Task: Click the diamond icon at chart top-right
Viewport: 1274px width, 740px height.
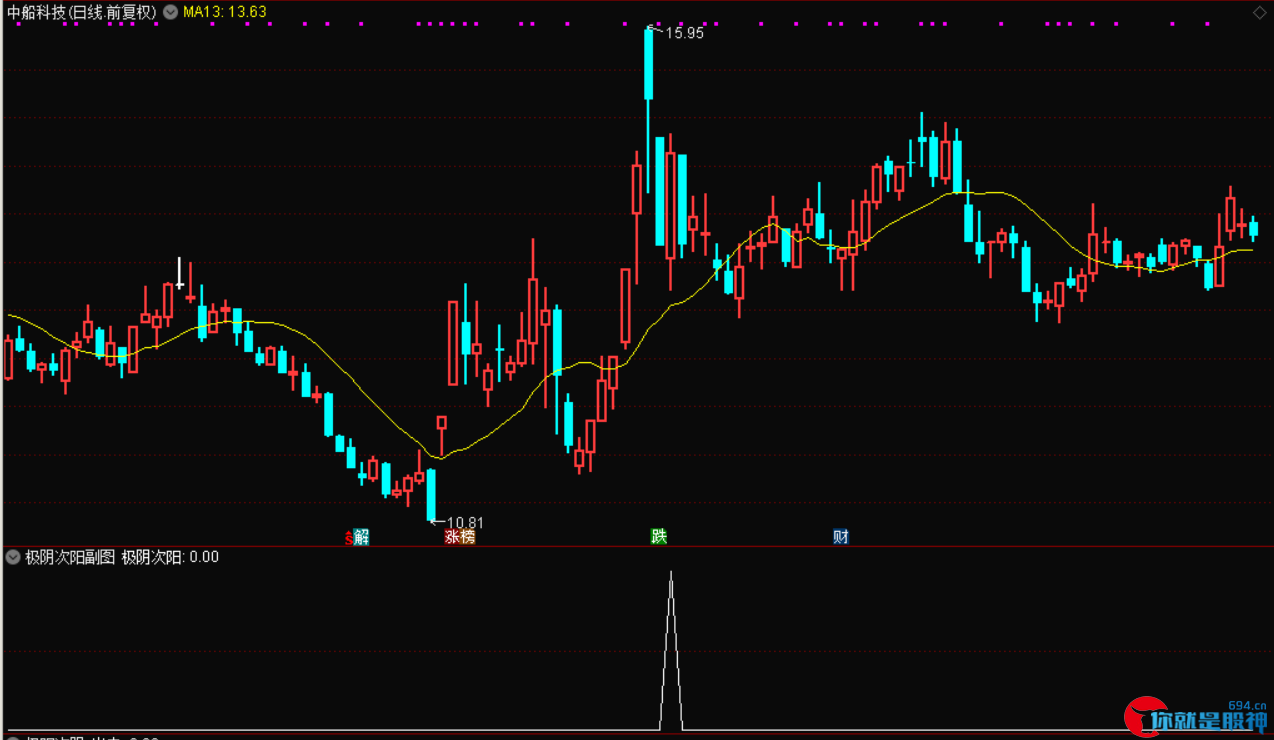Action: click(1259, 11)
